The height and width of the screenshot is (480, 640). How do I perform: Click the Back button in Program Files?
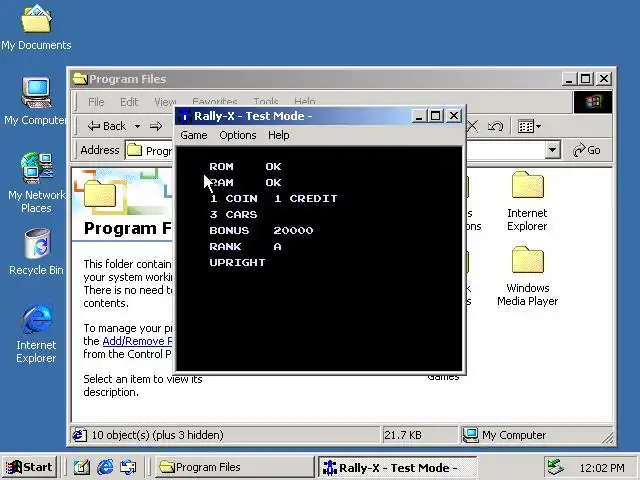tap(107, 126)
